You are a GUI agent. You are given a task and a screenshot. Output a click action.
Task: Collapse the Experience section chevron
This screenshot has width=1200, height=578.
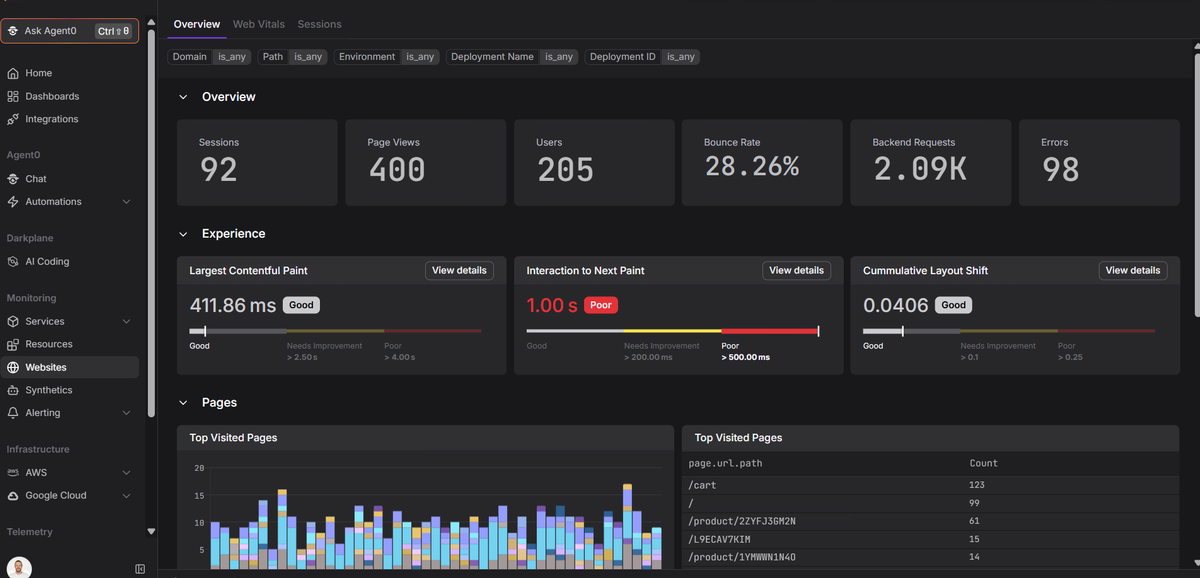(x=183, y=234)
